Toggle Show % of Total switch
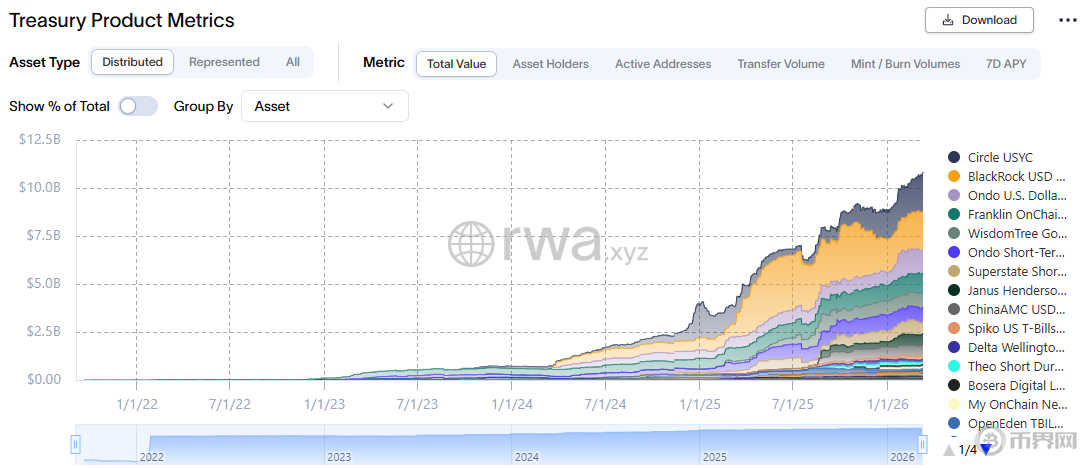This screenshot has height=468, width=1088. pos(138,106)
